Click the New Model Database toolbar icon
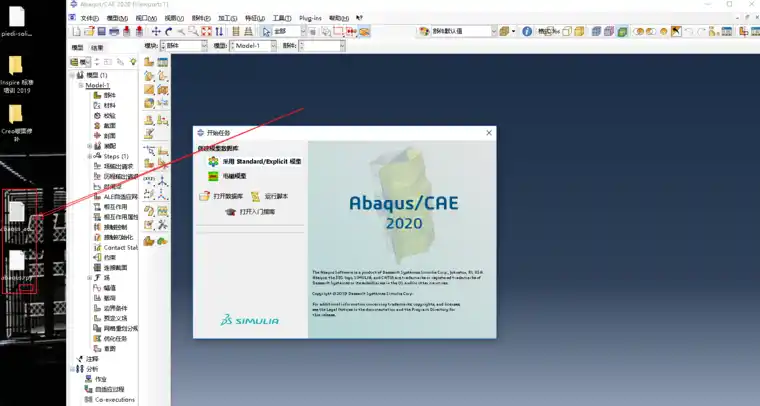Viewport: 760px width, 406px height. coord(77,31)
